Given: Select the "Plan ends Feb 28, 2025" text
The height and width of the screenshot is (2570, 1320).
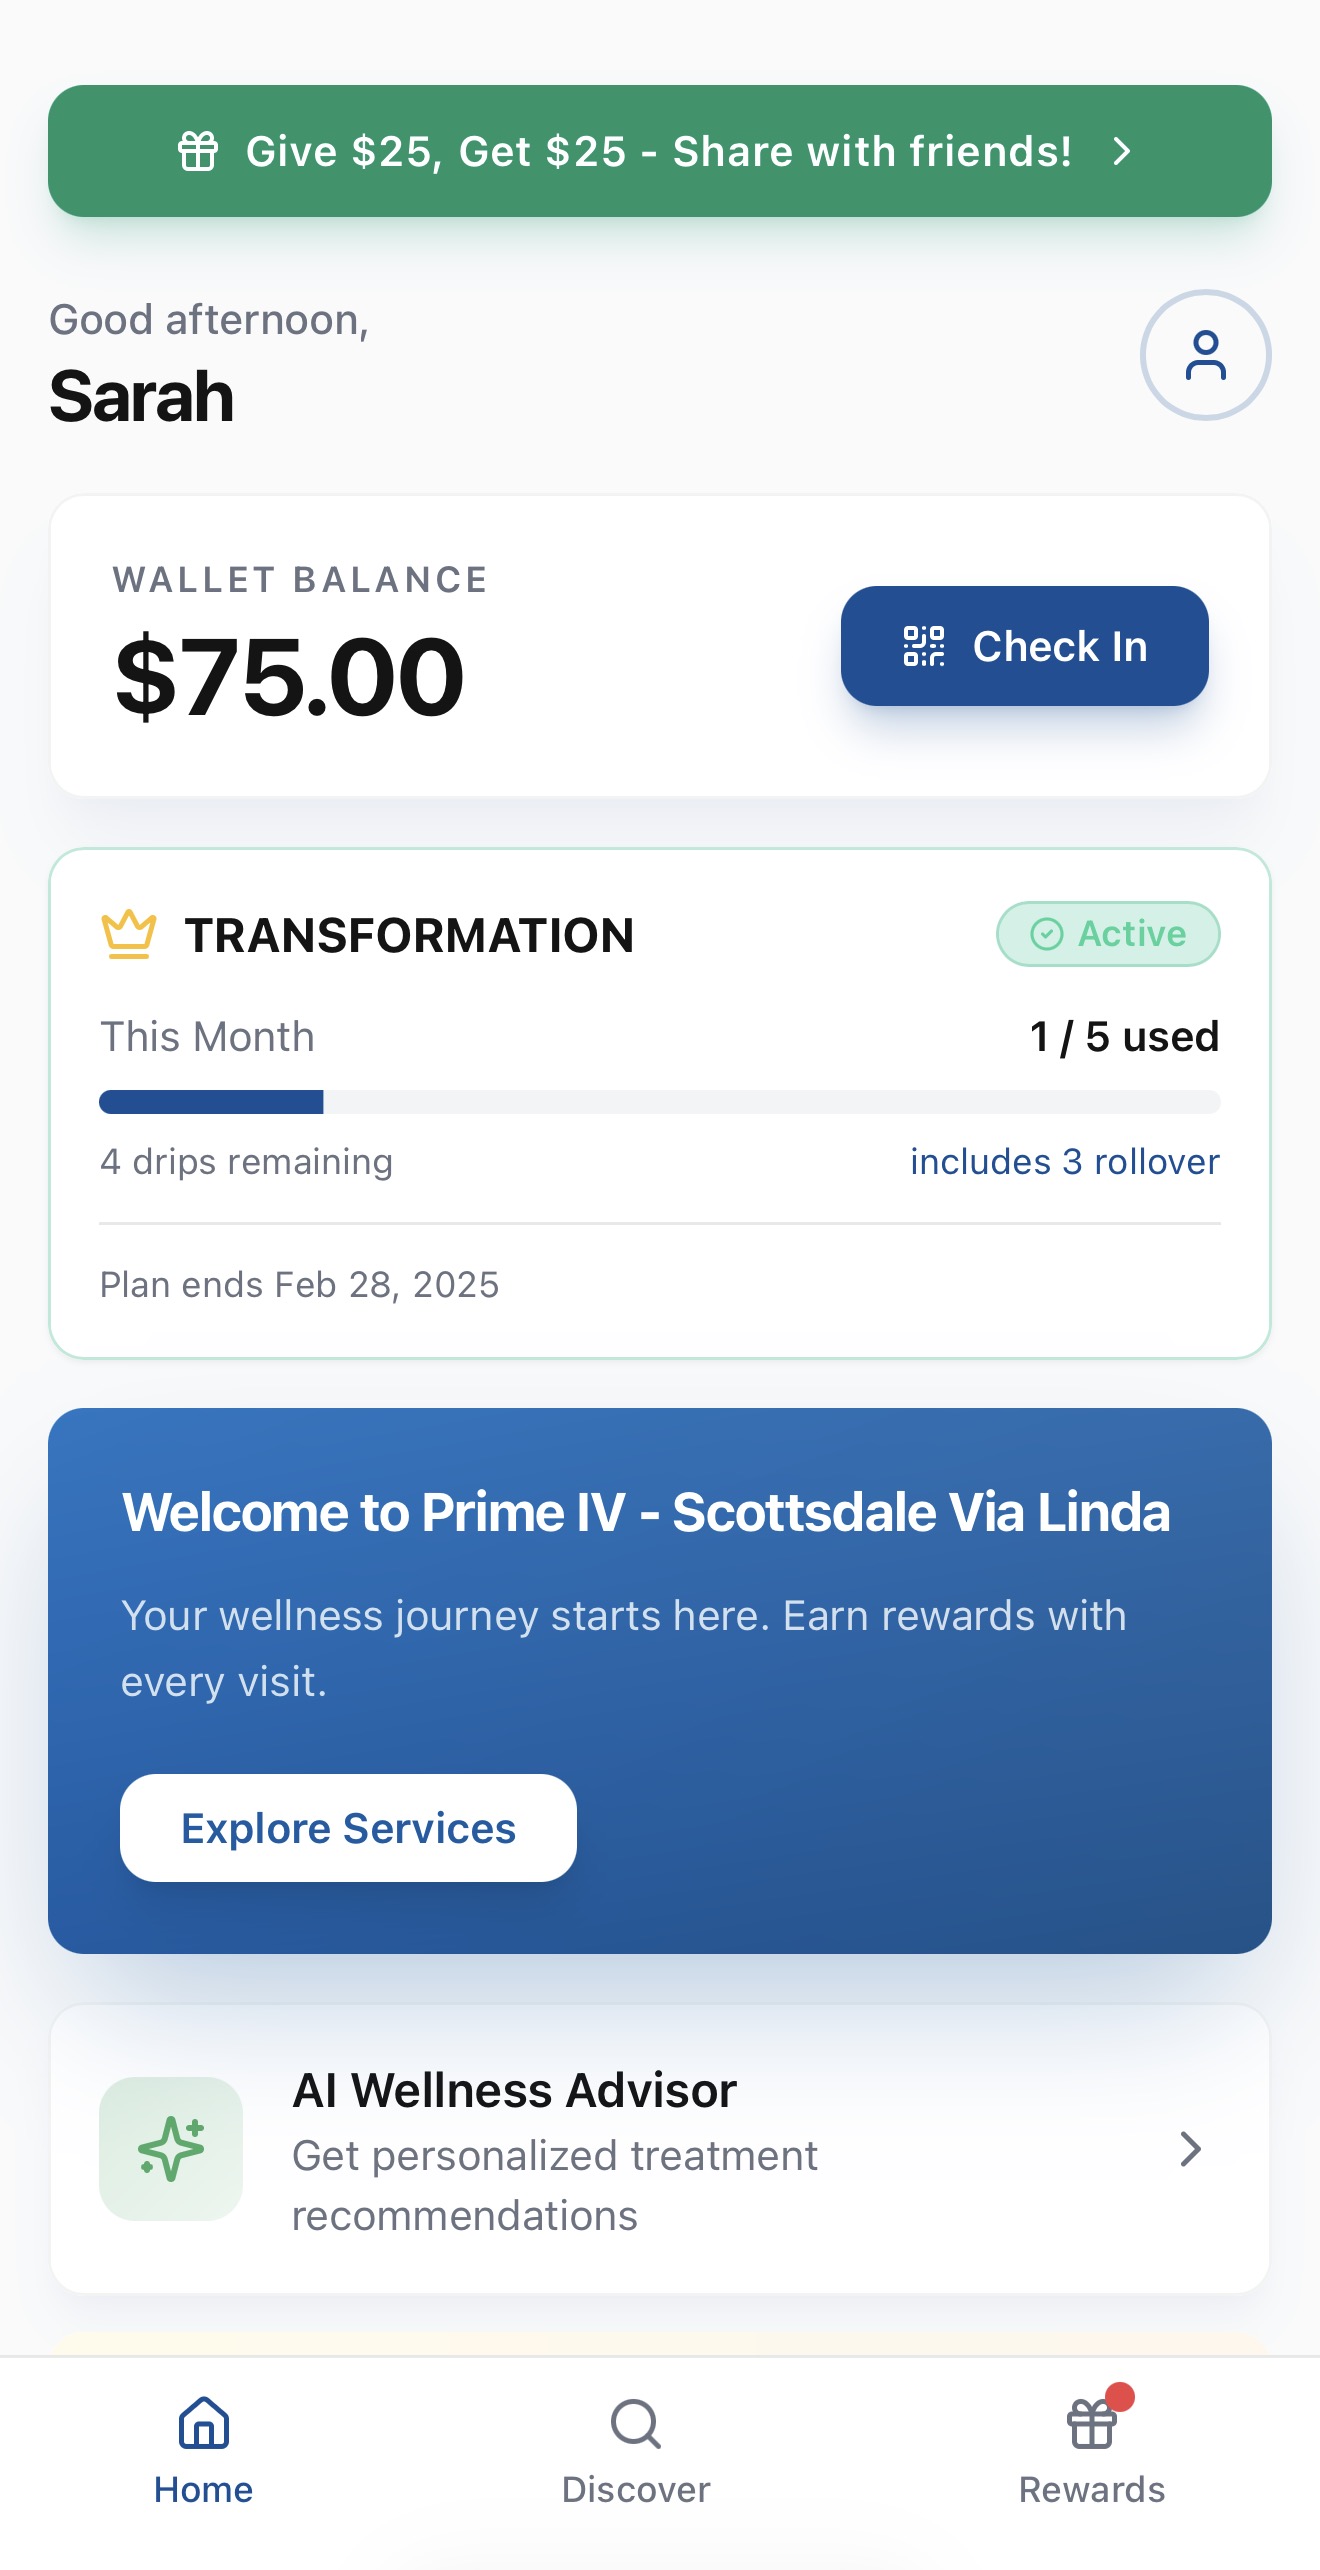Looking at the screenshot, I should pos(299,1285).
